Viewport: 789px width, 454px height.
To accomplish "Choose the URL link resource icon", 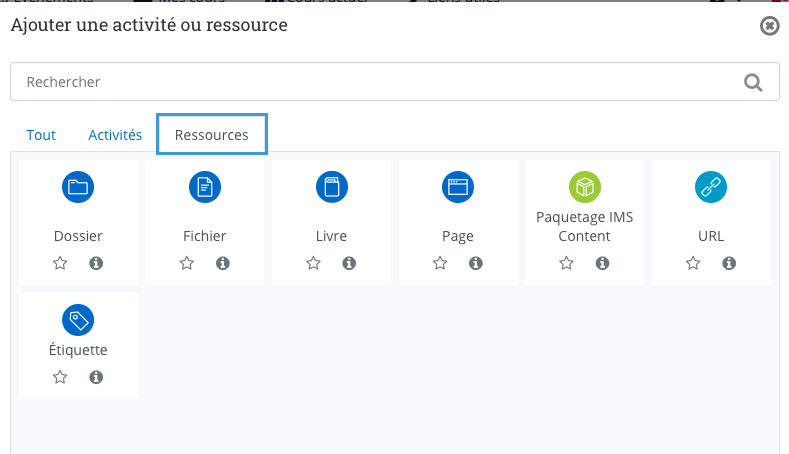I will point(711,187).
